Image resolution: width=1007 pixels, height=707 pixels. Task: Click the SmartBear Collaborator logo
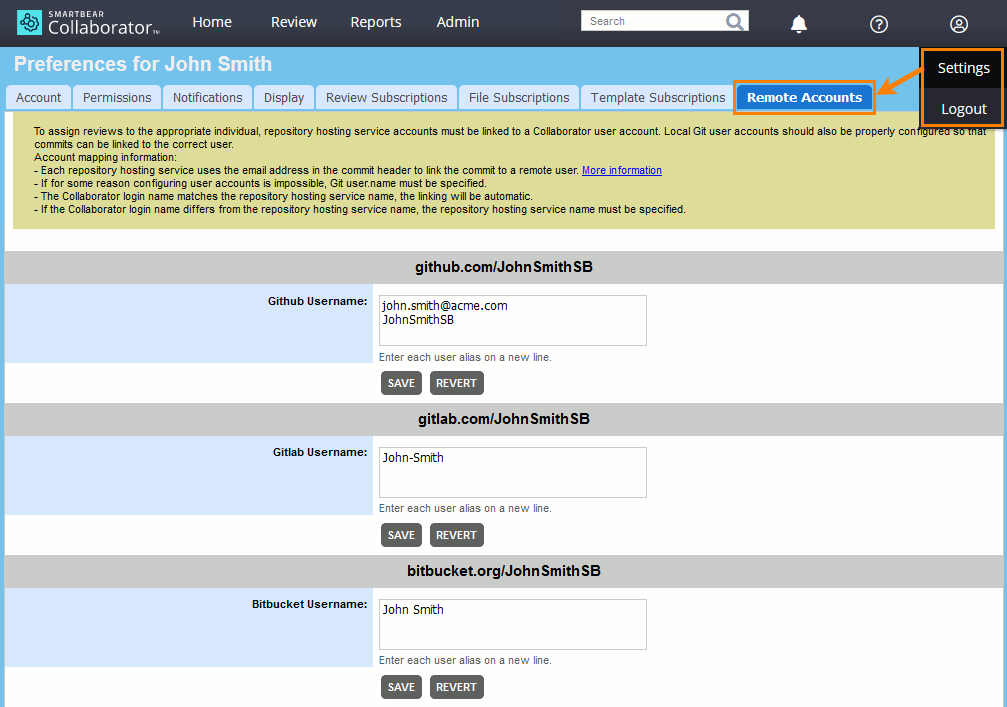click(x=88, y=22)
